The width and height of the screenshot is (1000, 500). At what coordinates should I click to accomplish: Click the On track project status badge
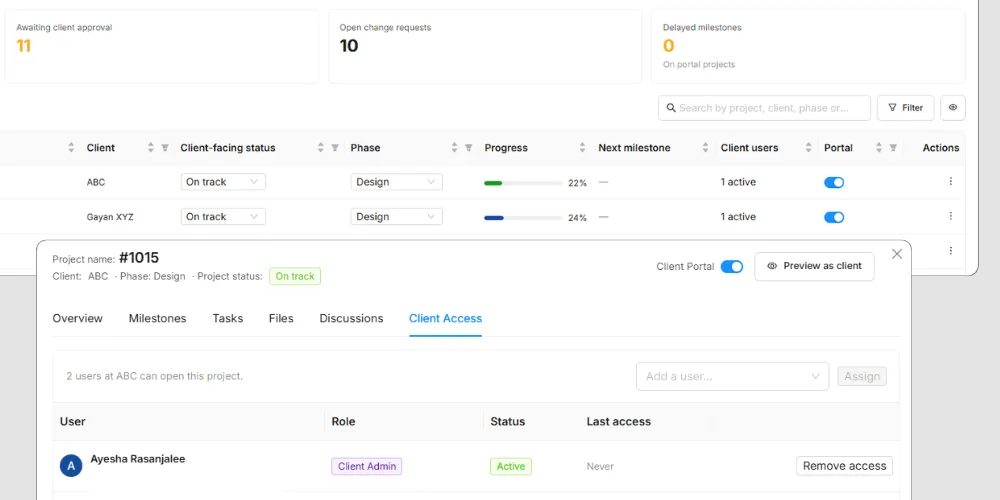[x=295, y=276]
